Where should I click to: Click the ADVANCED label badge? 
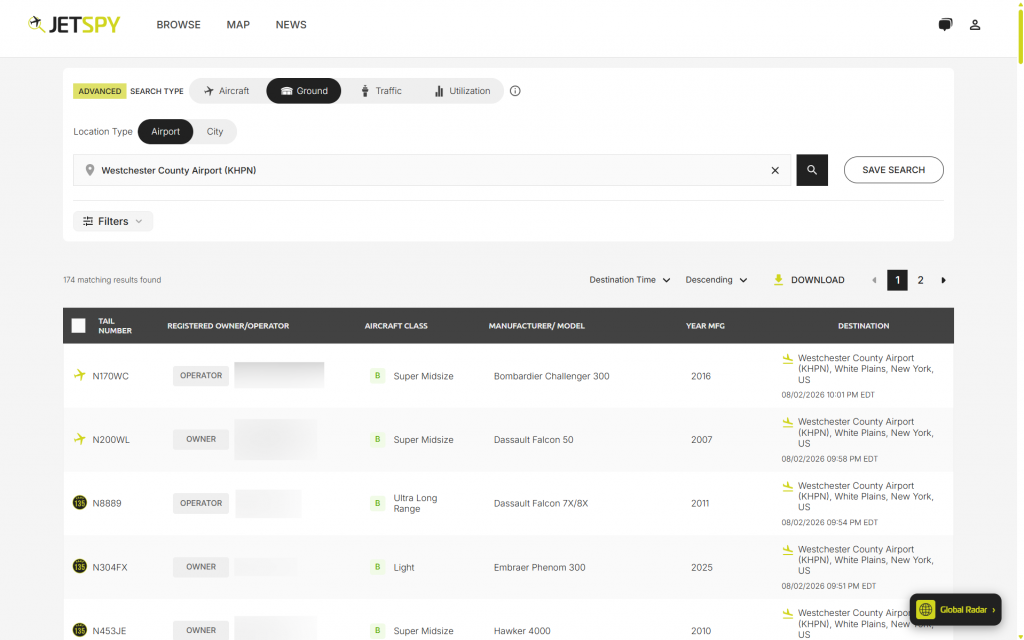(99, 91)
